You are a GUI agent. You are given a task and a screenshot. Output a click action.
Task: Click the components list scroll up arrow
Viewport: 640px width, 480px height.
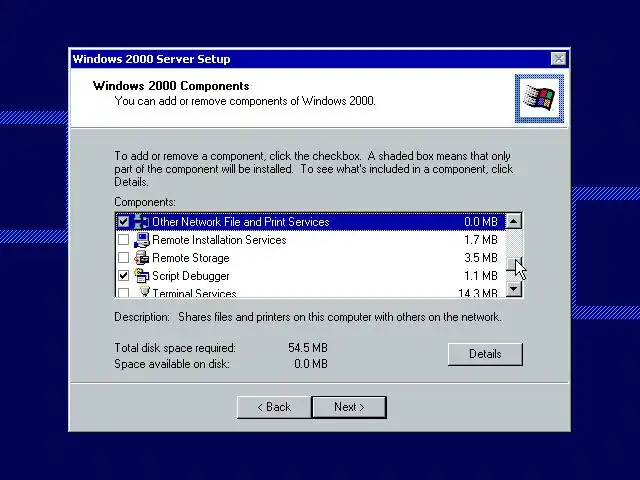513,221
